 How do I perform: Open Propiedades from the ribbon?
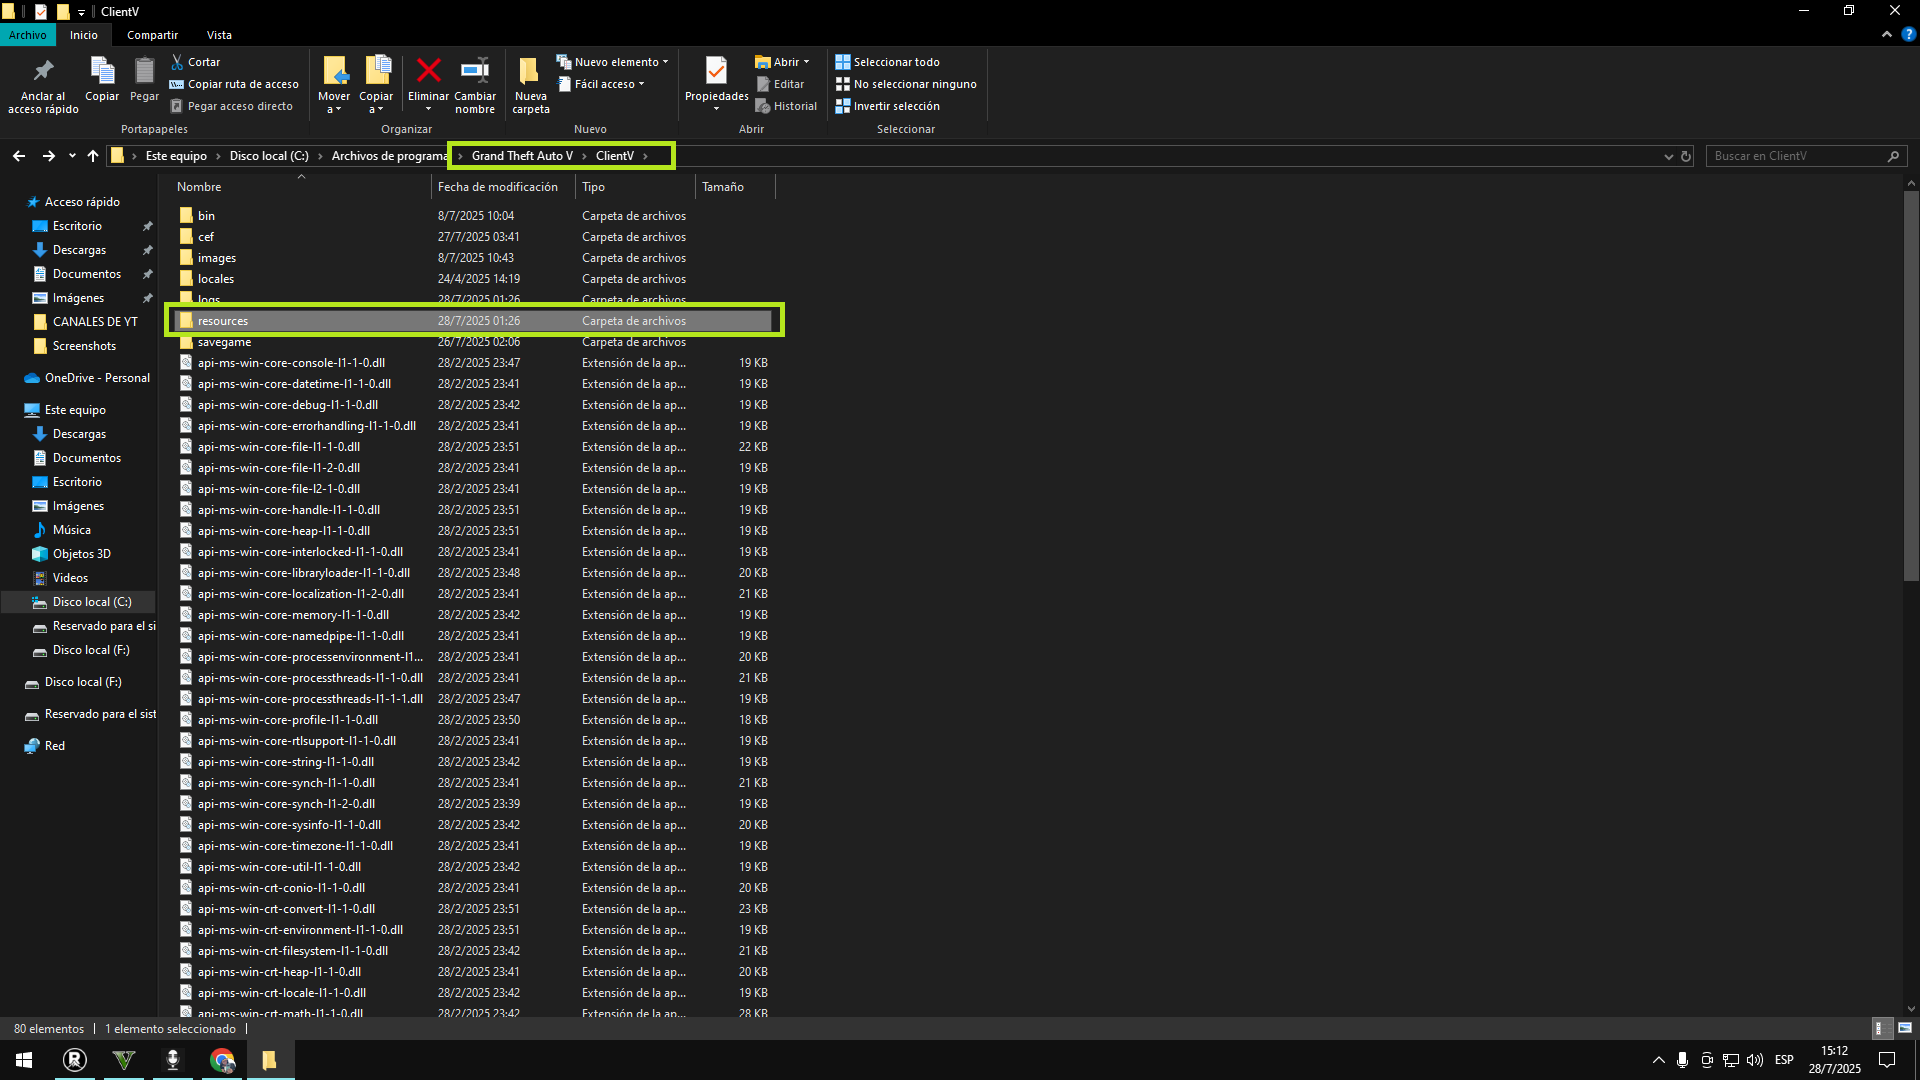click(x=716, y=71)
